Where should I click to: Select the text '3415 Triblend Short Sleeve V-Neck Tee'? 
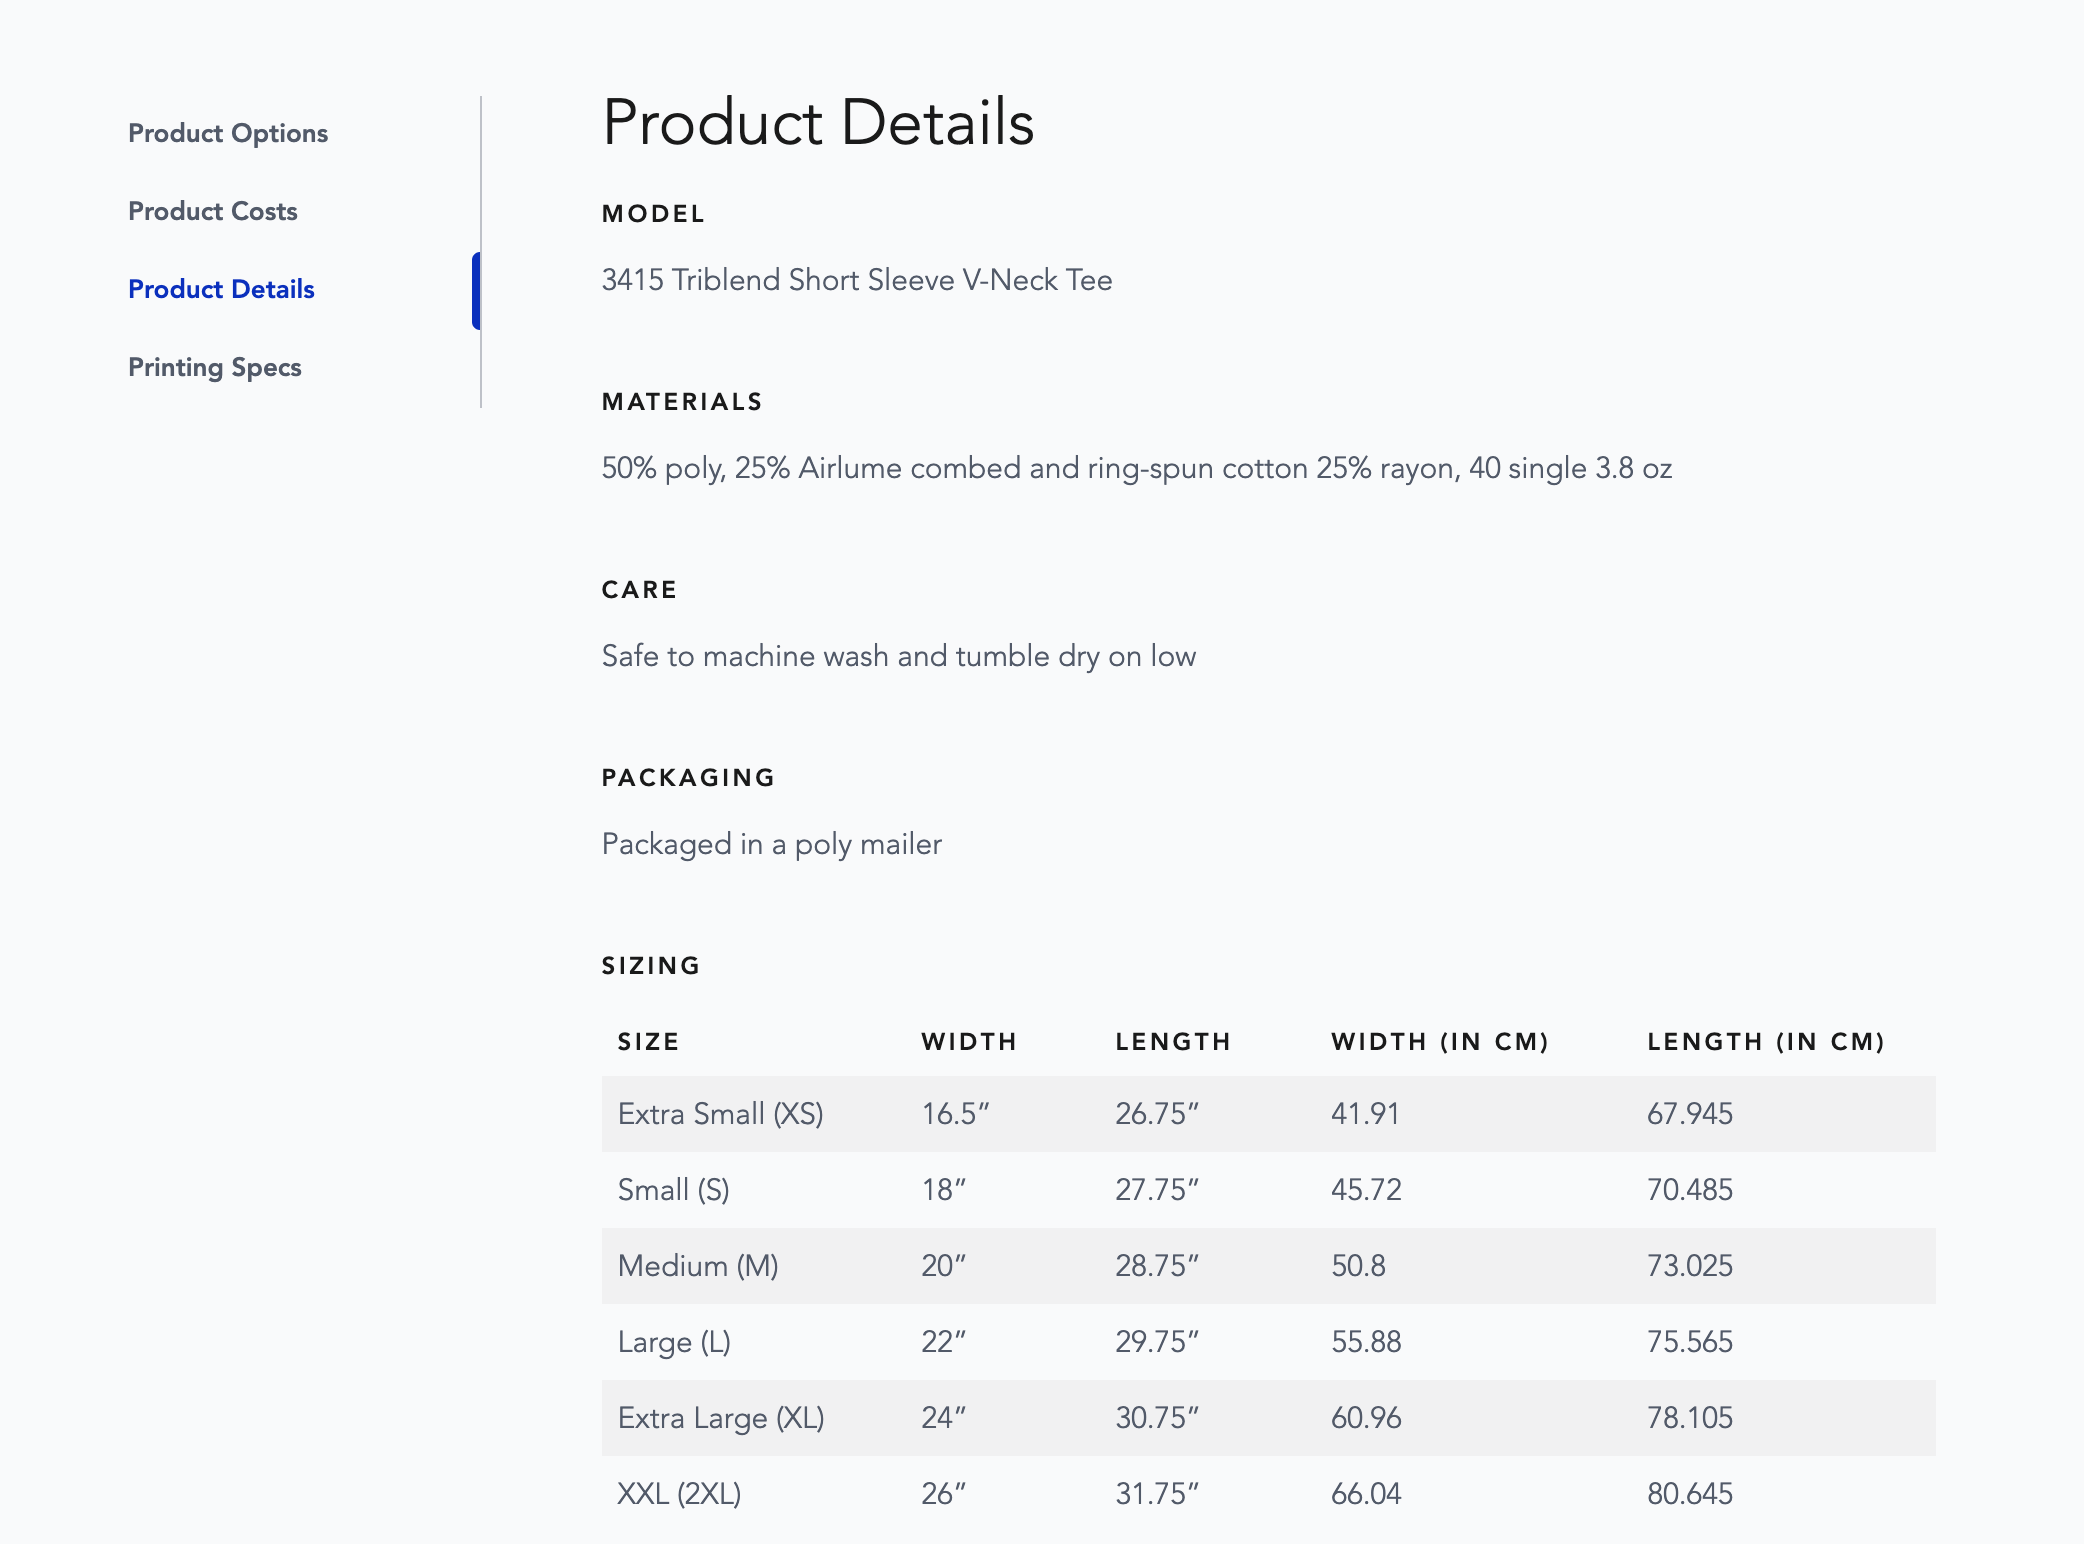click(x=857, y=280)
